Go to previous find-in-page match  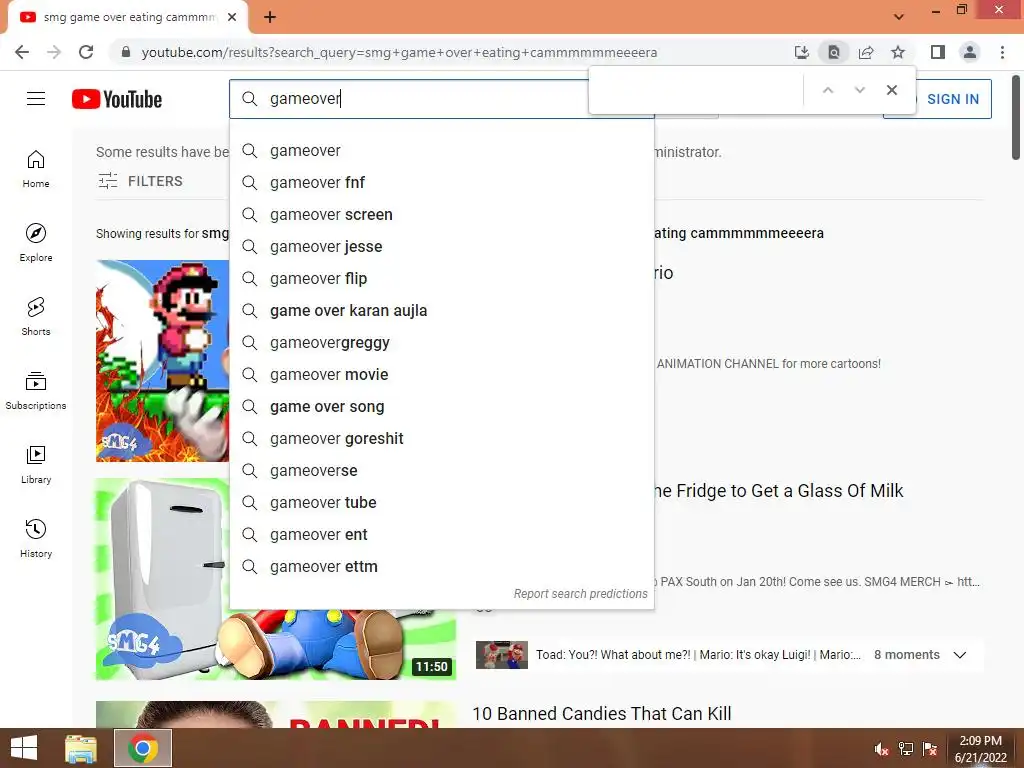coord(827,90)
